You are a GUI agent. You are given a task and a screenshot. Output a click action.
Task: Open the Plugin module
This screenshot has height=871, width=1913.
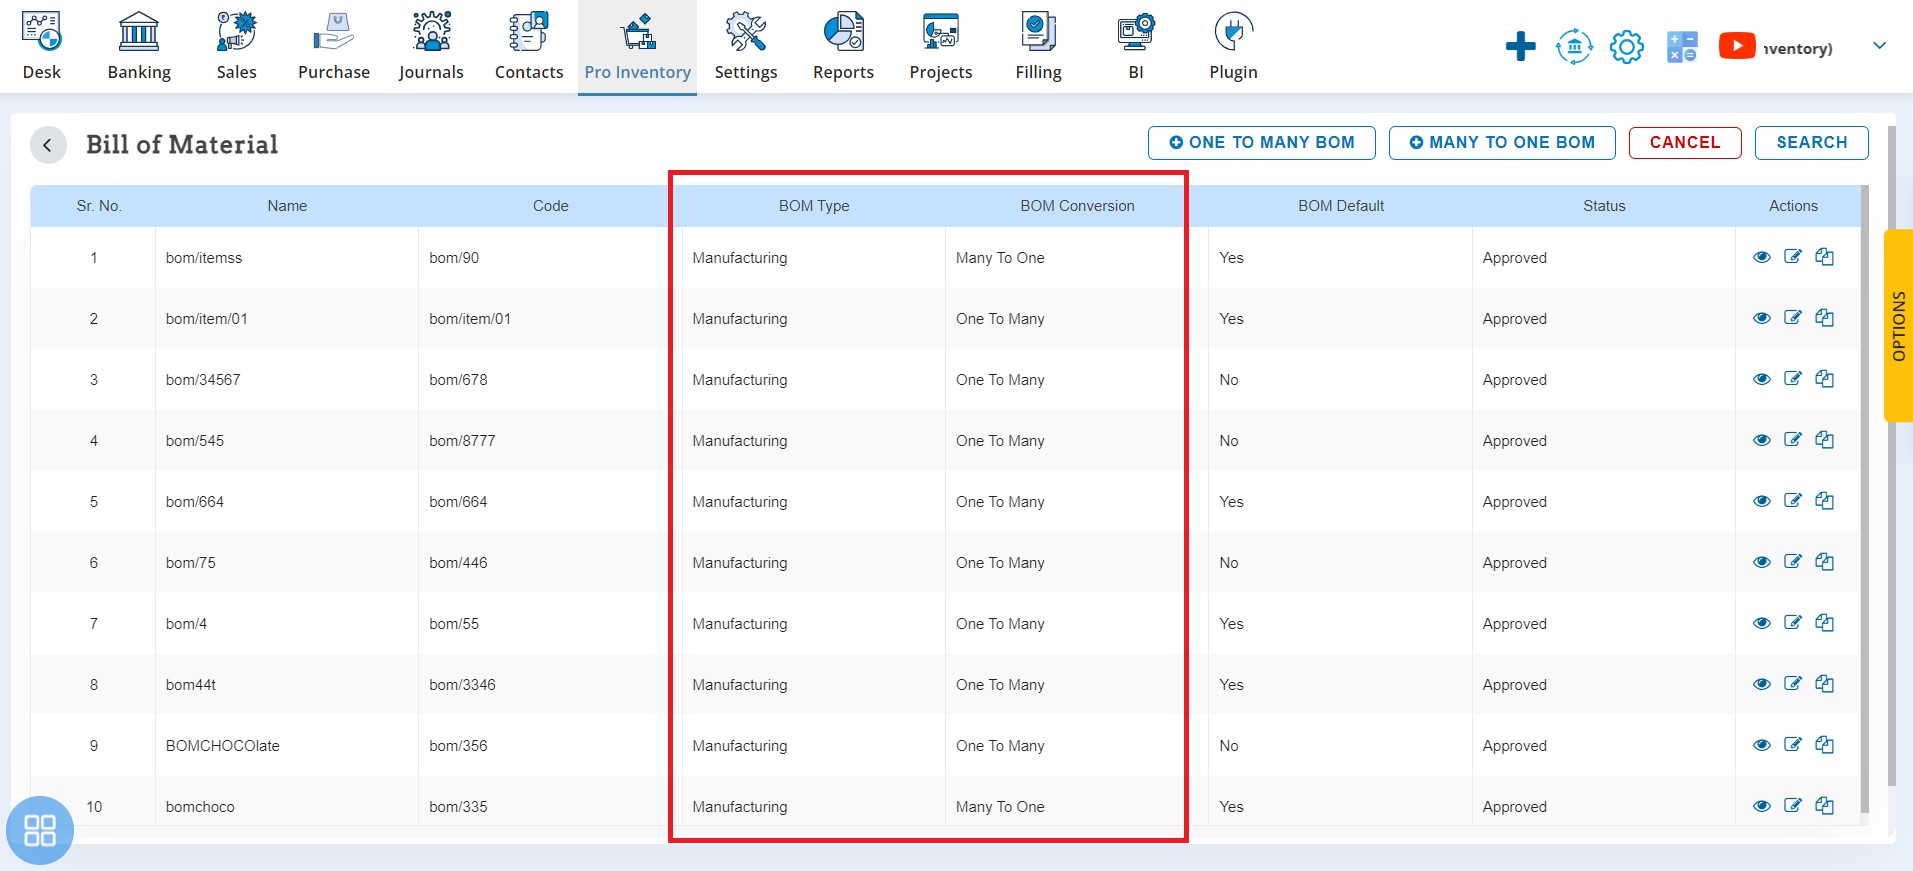coord(1233,47)
